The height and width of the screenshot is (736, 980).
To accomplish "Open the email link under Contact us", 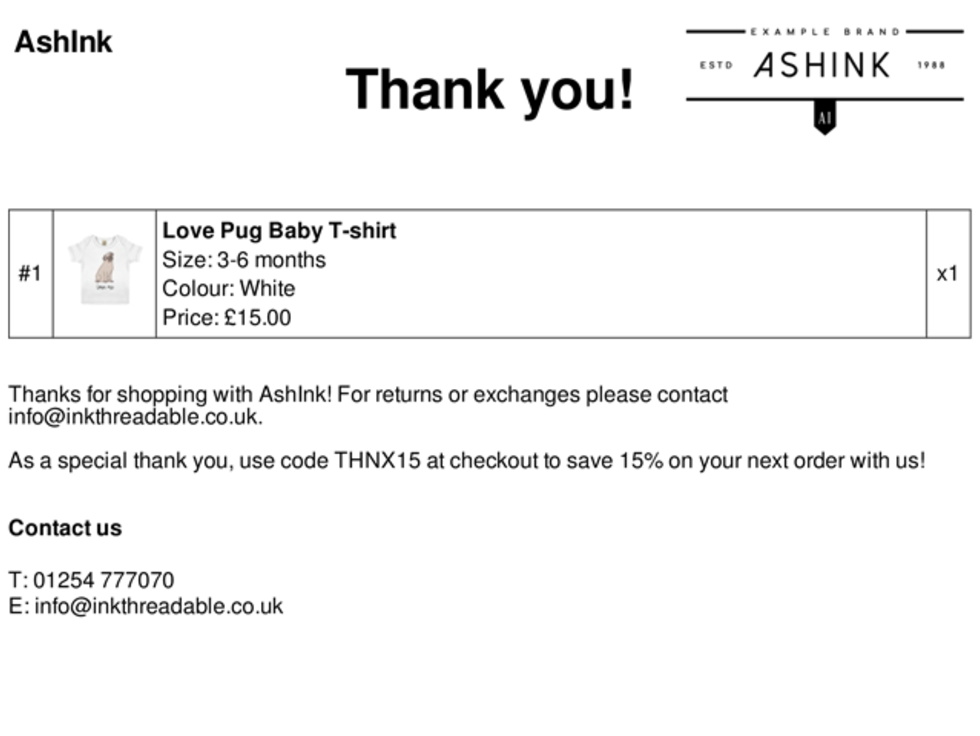I will [158, 606].
